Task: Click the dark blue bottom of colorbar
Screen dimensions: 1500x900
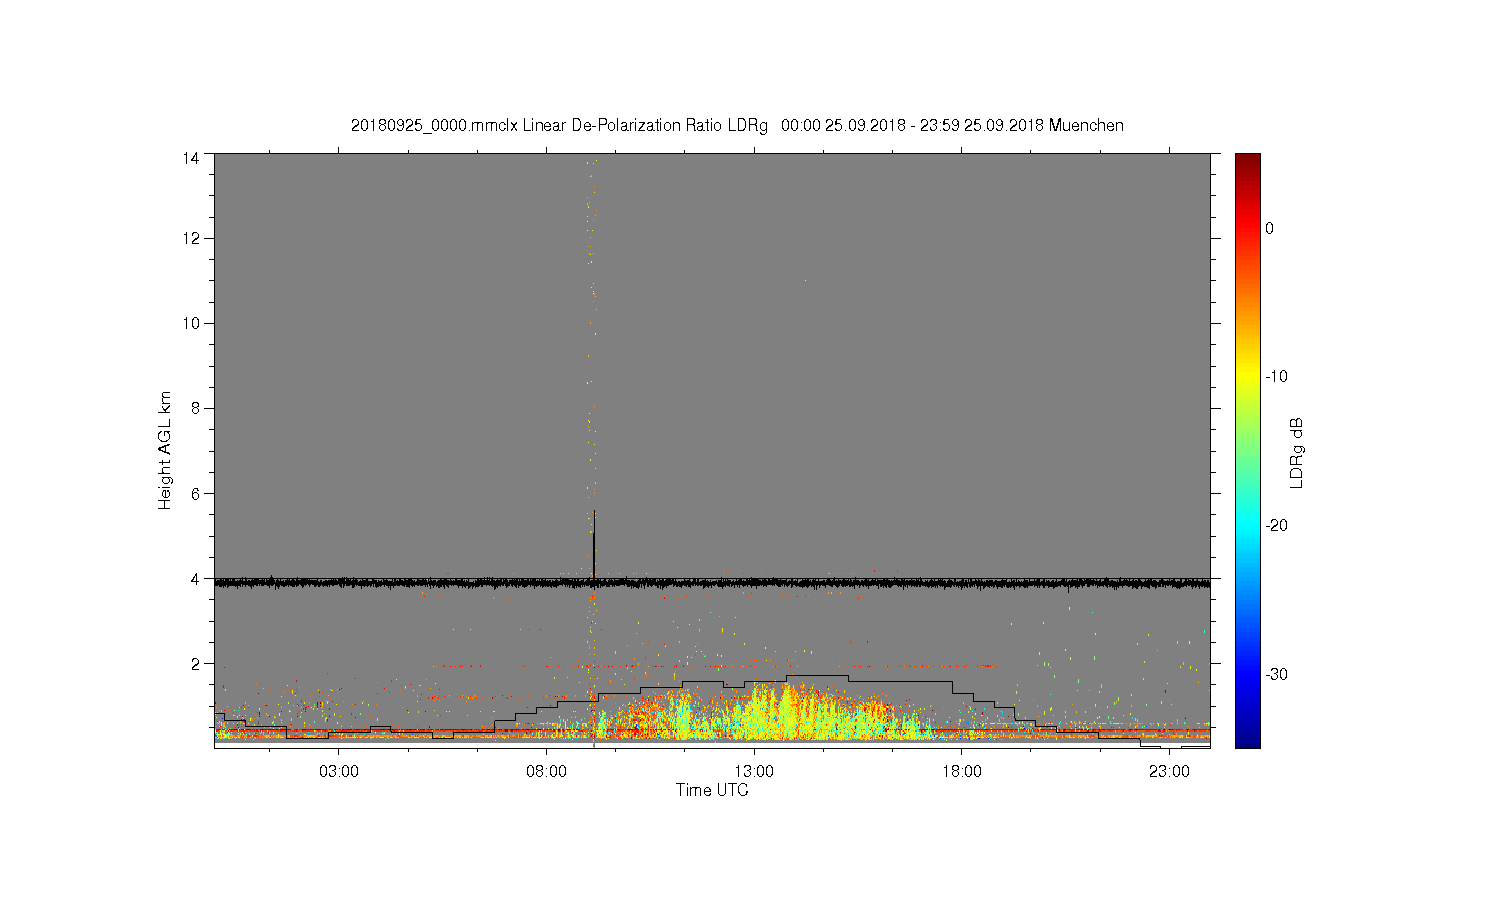Action: point(1248,738)
